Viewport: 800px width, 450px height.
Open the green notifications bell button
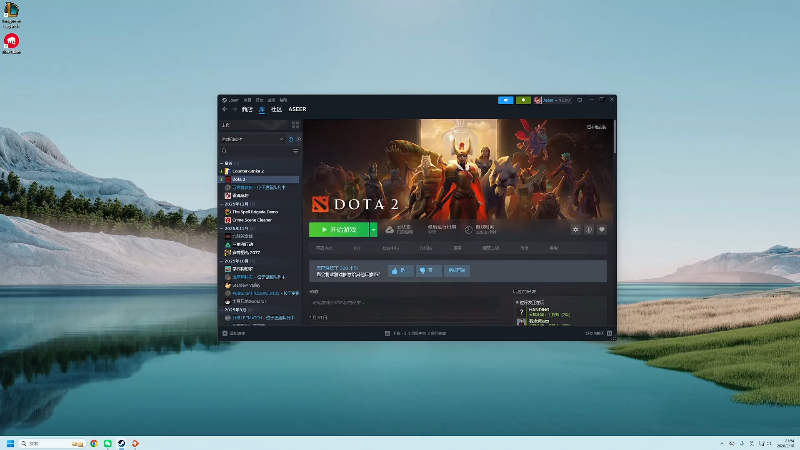(523, 100)
